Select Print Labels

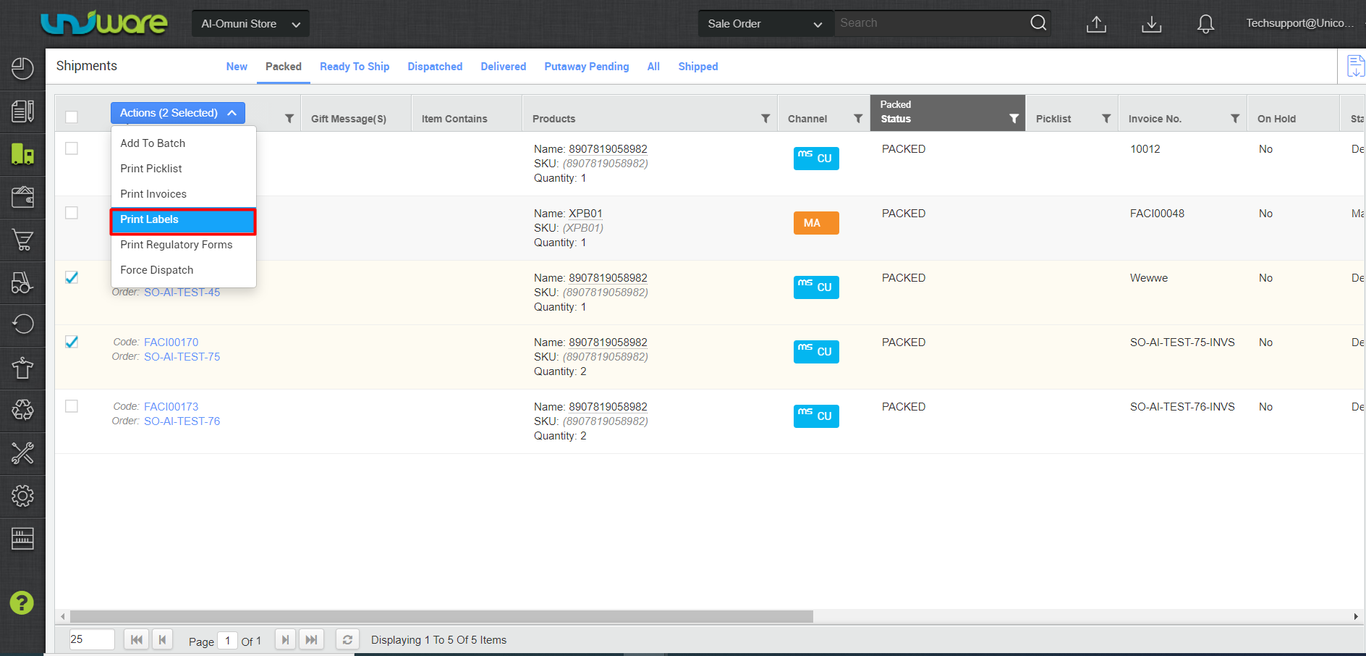[184, 220]
